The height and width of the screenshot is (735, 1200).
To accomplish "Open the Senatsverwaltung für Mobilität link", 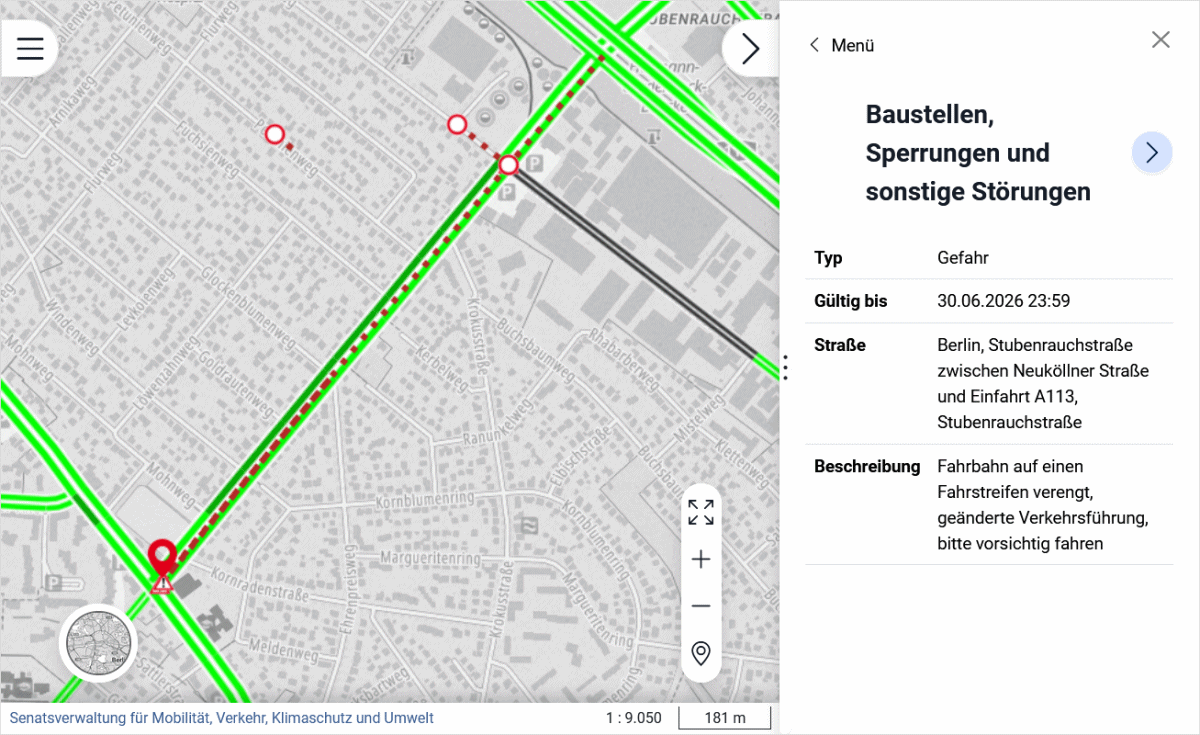I will pyautogui.click(x=222, y=717).
